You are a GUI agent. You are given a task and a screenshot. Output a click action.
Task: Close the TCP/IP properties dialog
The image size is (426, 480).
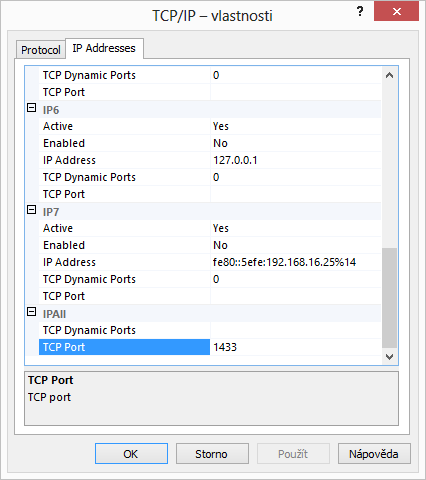pyautogui.click(x=396, y=11)
